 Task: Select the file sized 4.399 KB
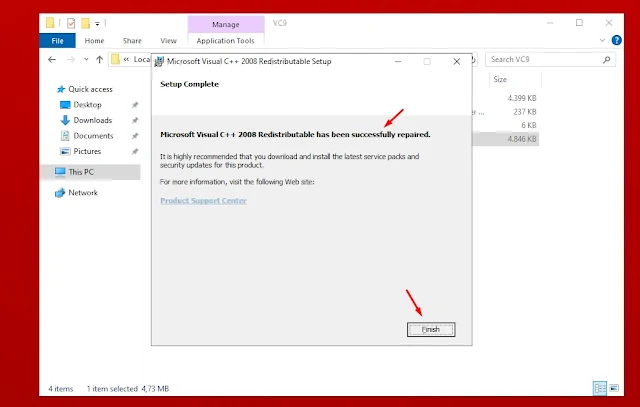coord(522,98)
